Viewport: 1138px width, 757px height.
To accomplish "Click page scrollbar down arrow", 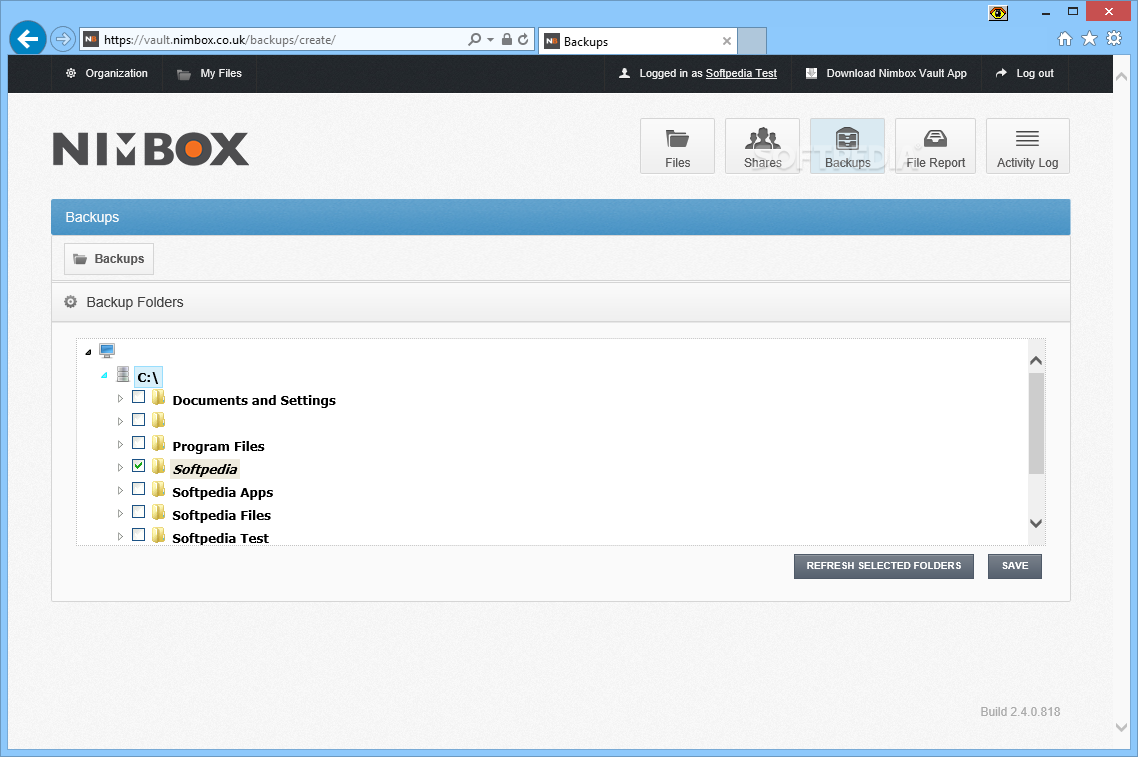I will click(x=1121, y=727).
